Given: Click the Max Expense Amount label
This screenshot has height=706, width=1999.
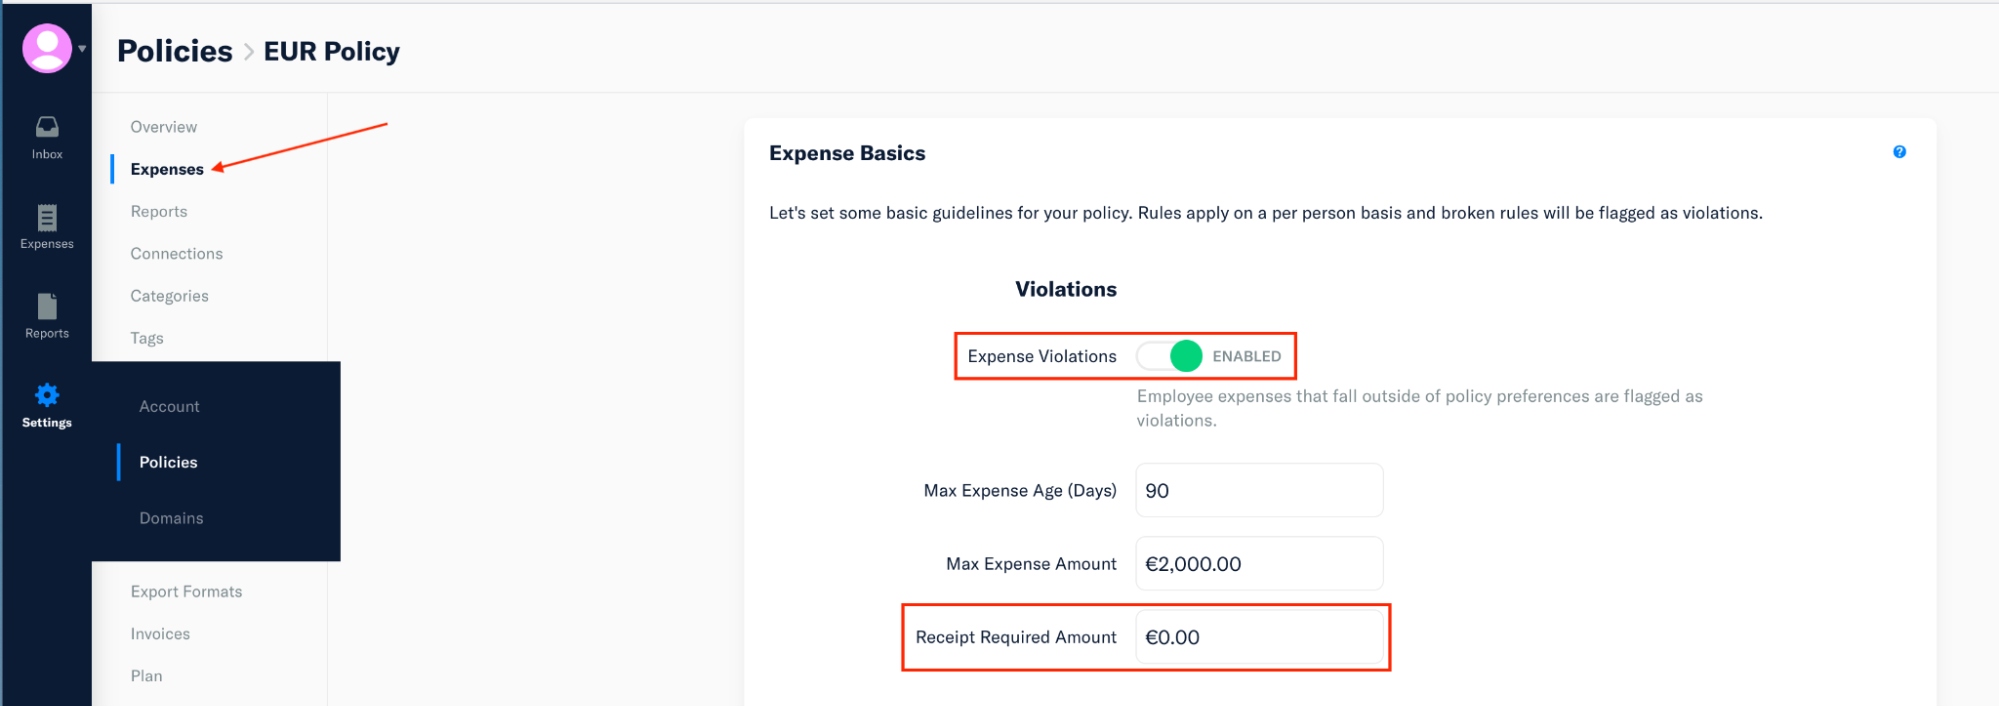Looking at the screenshot, I should tap(1031, 564).
